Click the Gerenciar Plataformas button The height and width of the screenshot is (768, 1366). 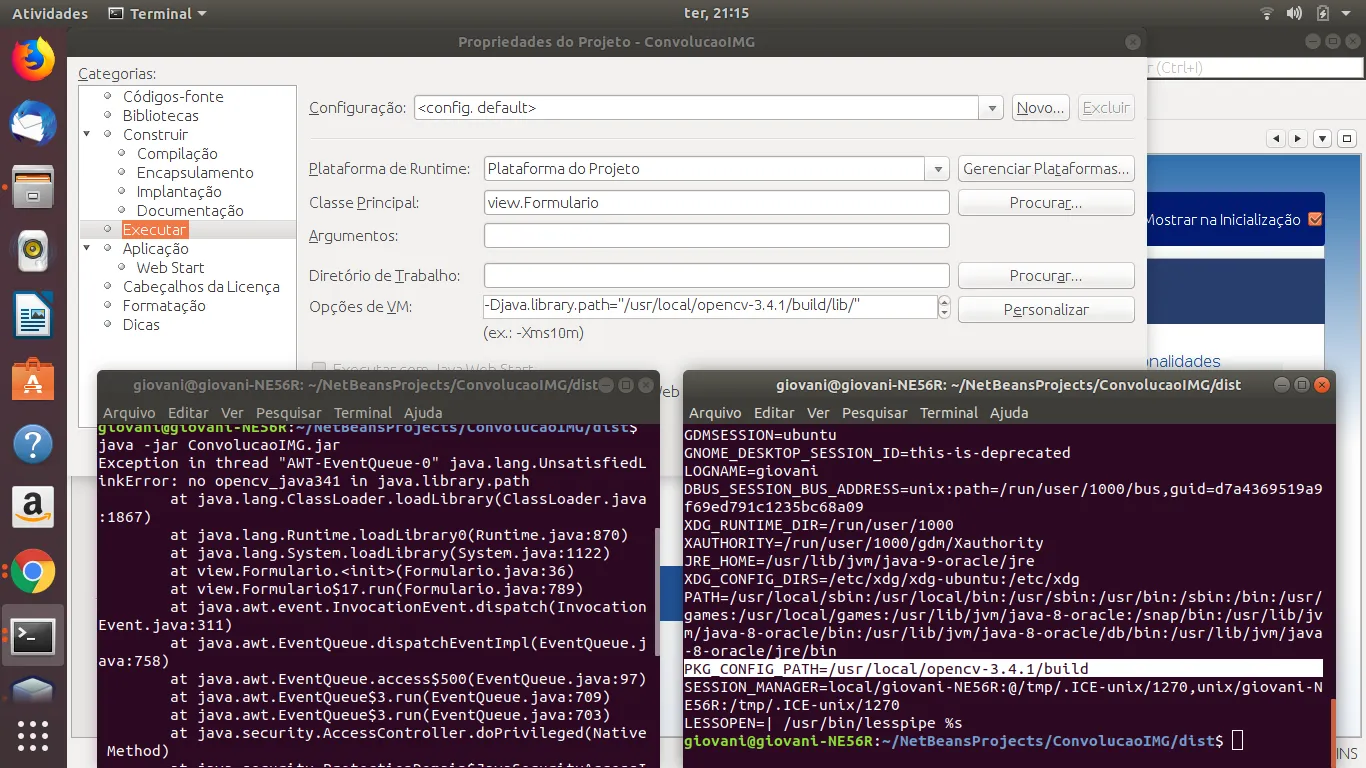1046,169
